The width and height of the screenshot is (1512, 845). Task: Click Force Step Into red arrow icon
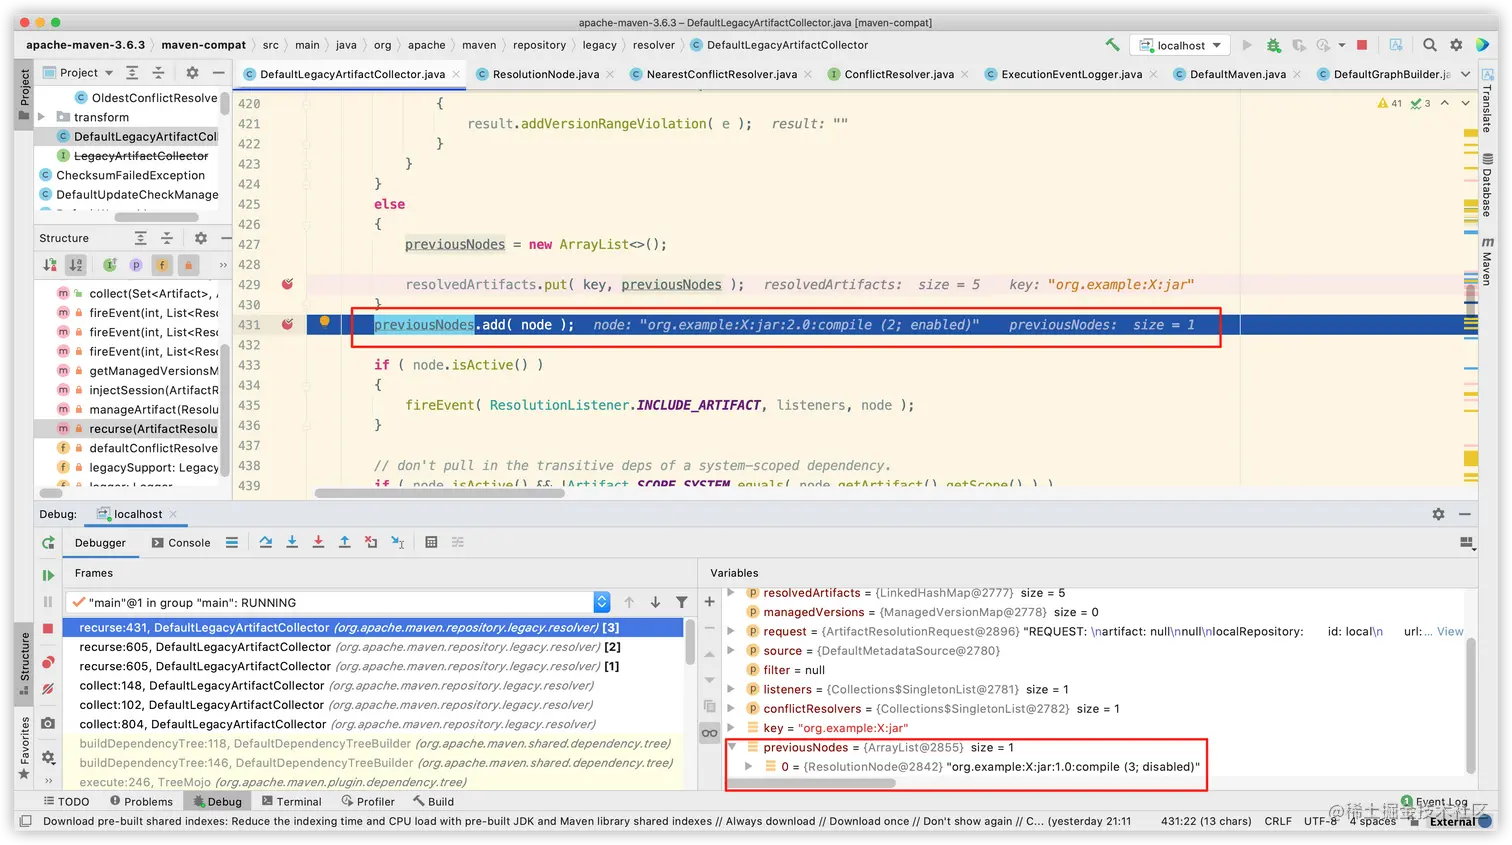[x=318, y=542]
